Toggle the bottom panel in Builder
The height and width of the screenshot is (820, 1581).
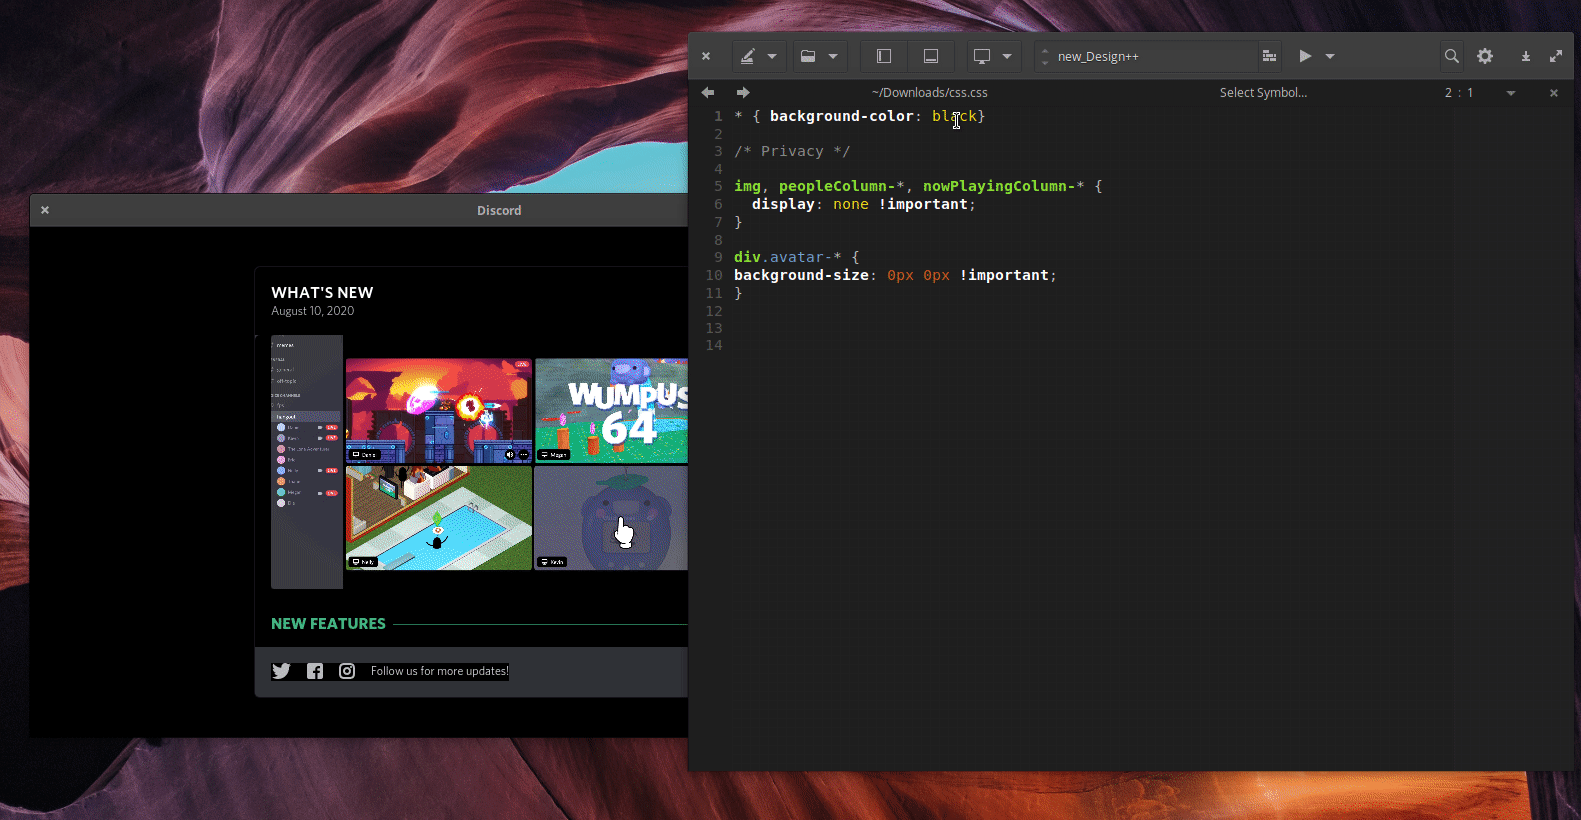click(x=931, y=57)
